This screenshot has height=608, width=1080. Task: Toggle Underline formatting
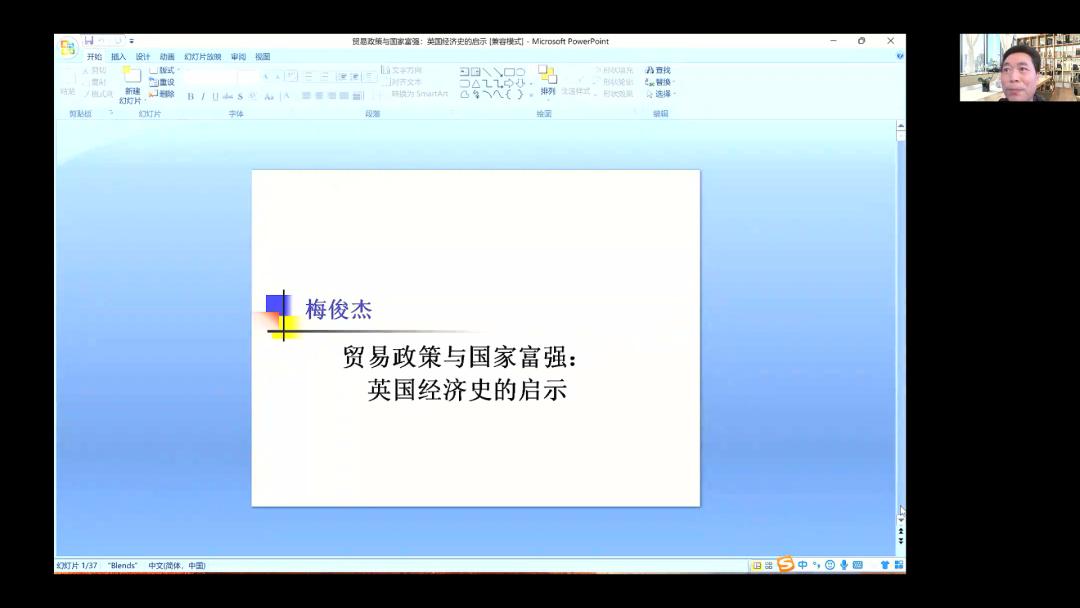click(215, 96)
